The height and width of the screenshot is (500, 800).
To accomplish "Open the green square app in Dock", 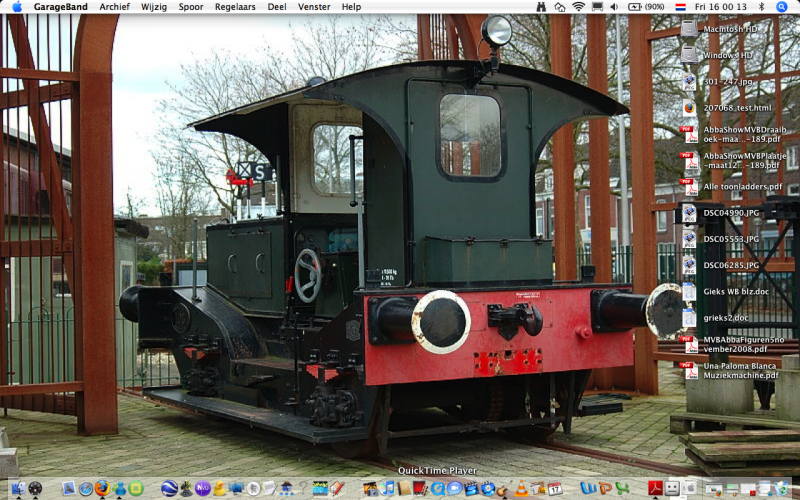I will click(x=136, y=488).
